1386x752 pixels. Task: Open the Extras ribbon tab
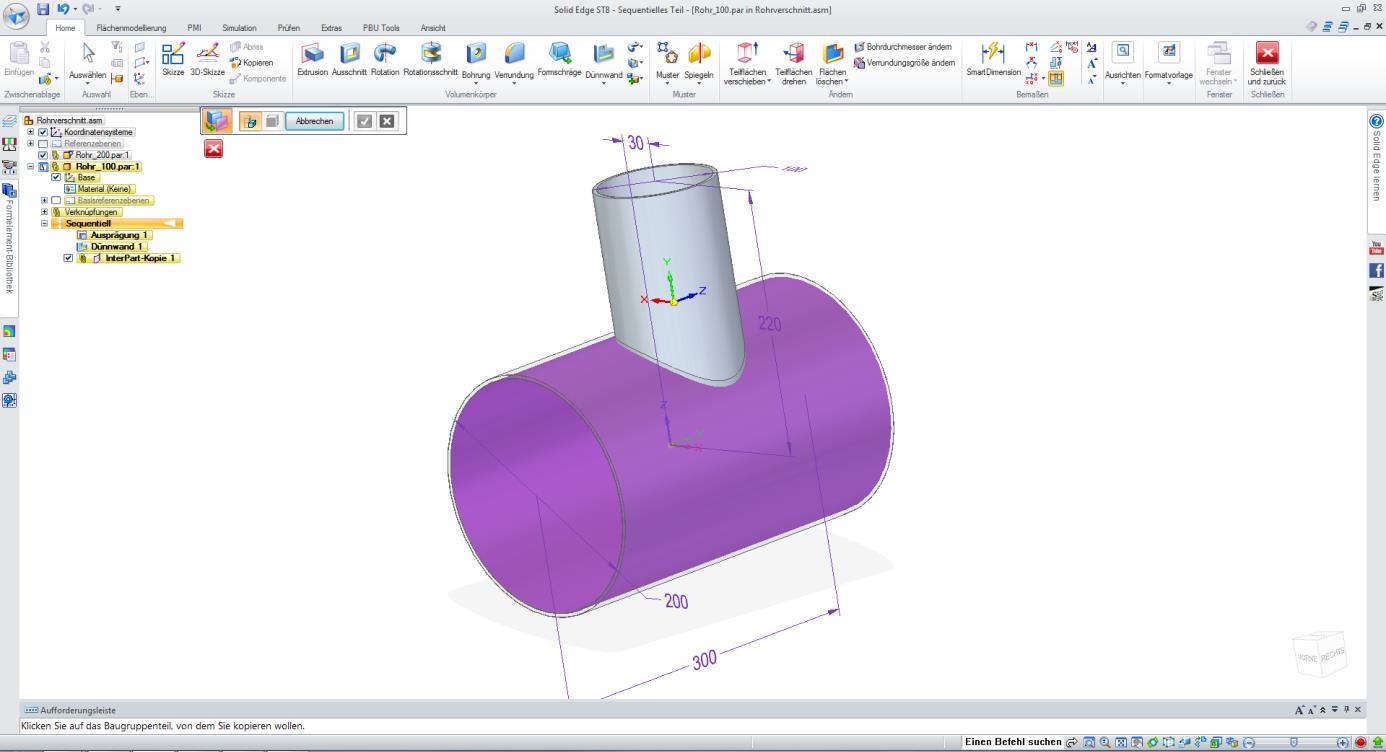[331, 28]
